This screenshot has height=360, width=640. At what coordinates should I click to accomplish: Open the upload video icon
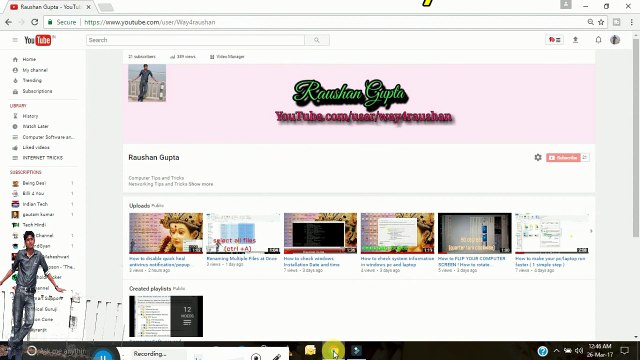tap(575, 40)
